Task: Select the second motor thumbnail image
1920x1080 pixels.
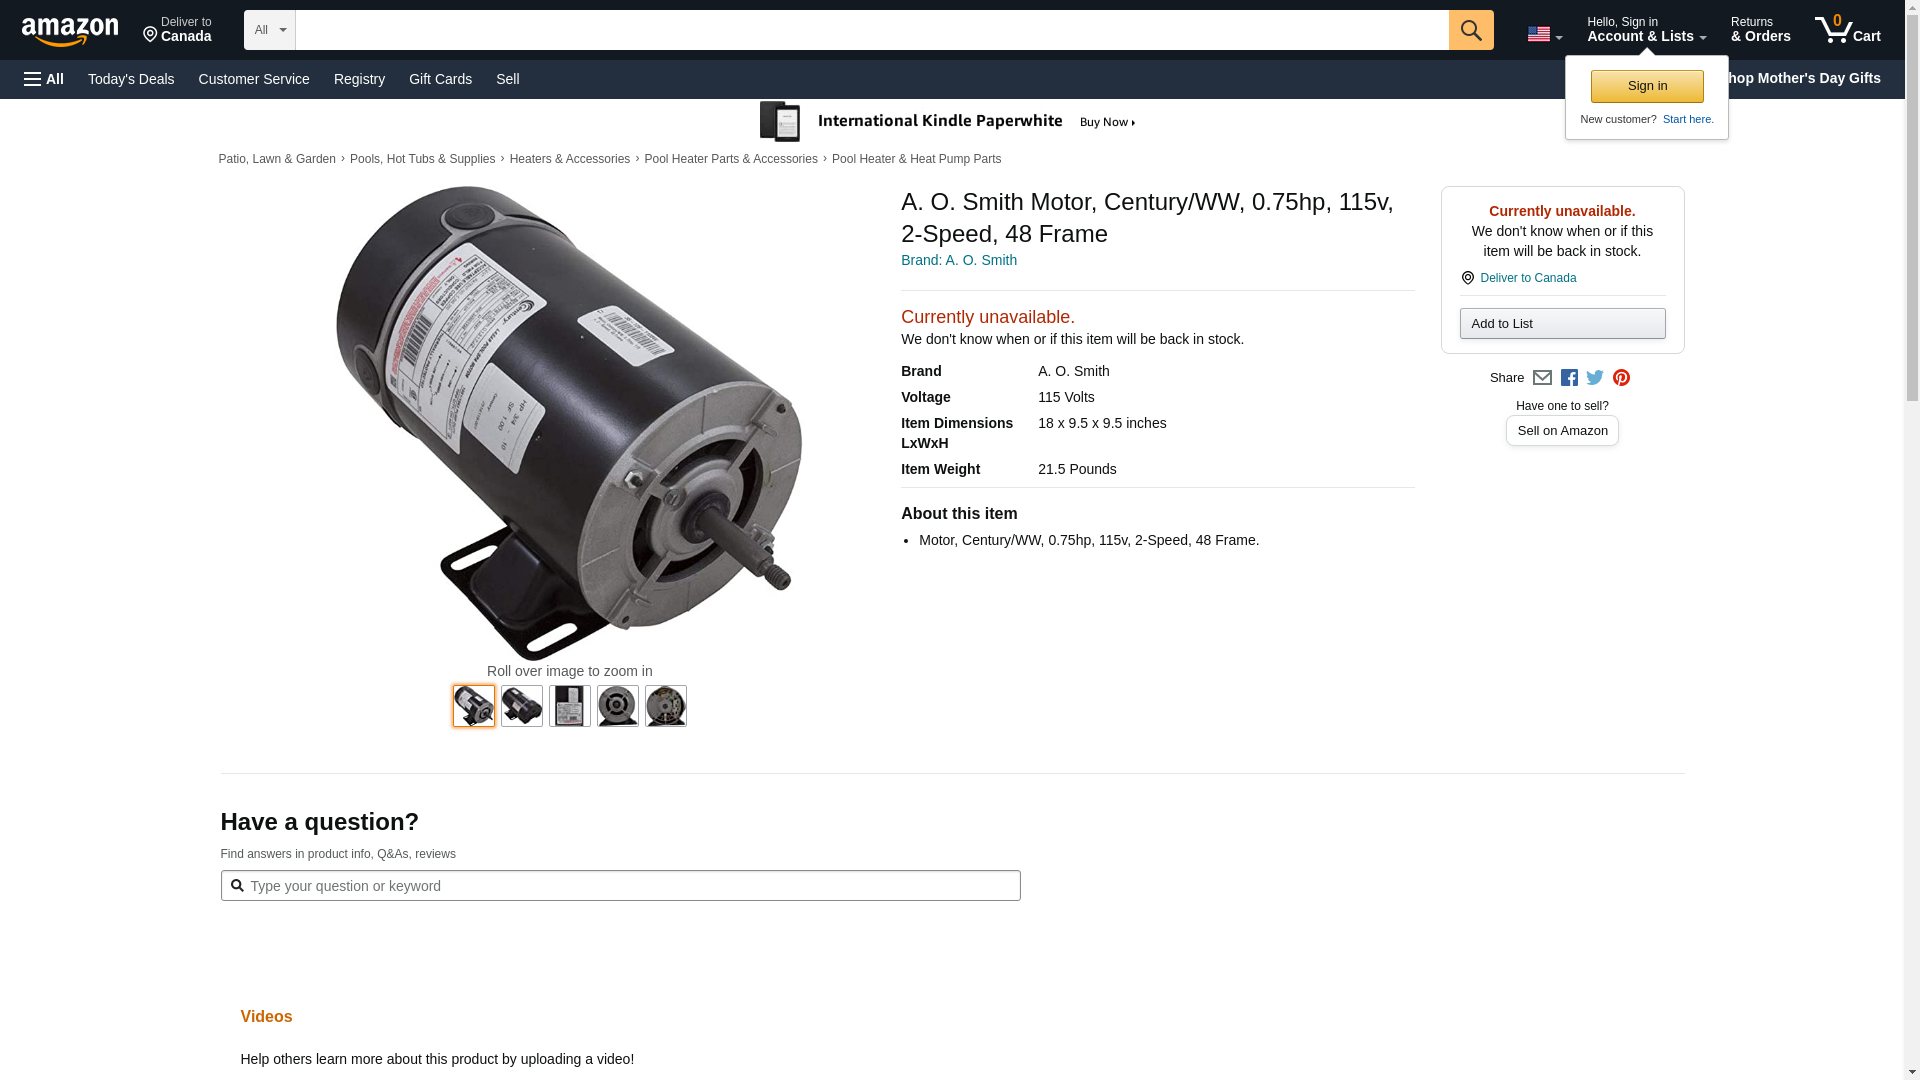Action: click(522, 706)
